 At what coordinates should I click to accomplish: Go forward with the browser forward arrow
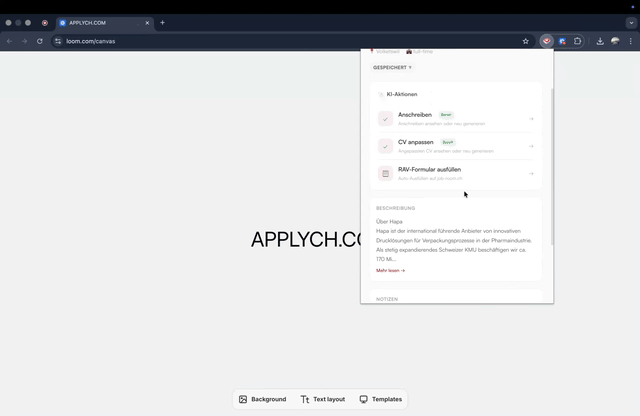24,41
